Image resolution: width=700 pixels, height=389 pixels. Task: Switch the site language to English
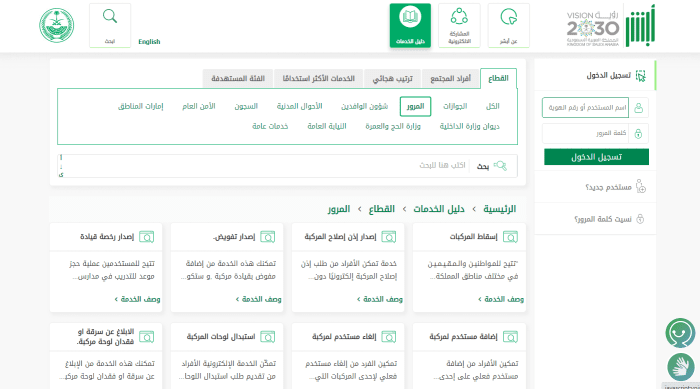(149, 42)
